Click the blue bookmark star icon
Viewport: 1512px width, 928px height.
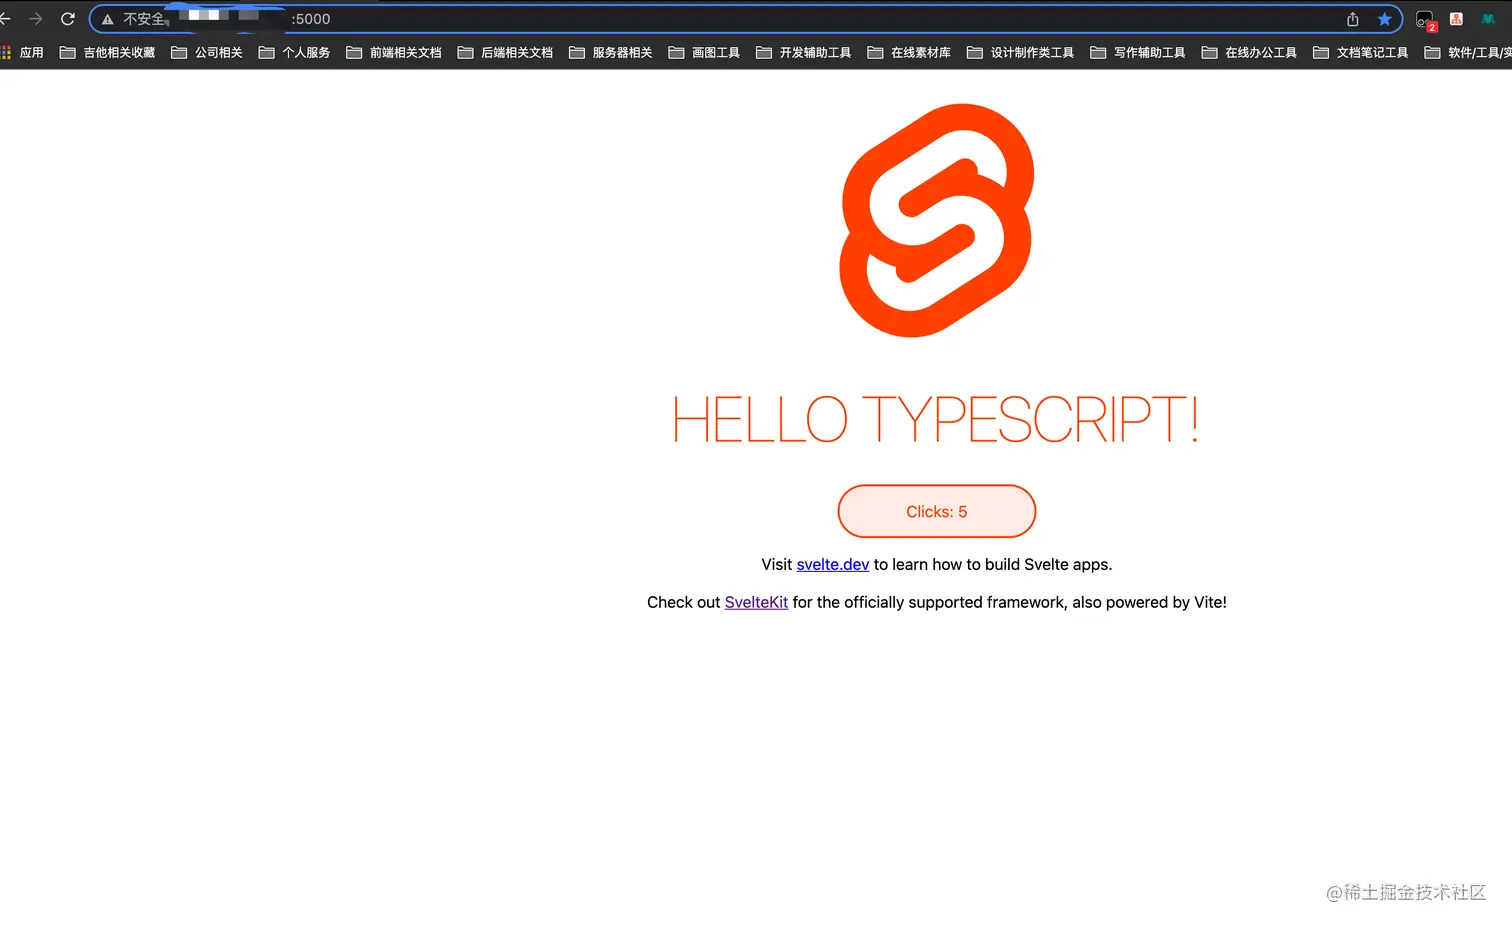coord(1385,19)
